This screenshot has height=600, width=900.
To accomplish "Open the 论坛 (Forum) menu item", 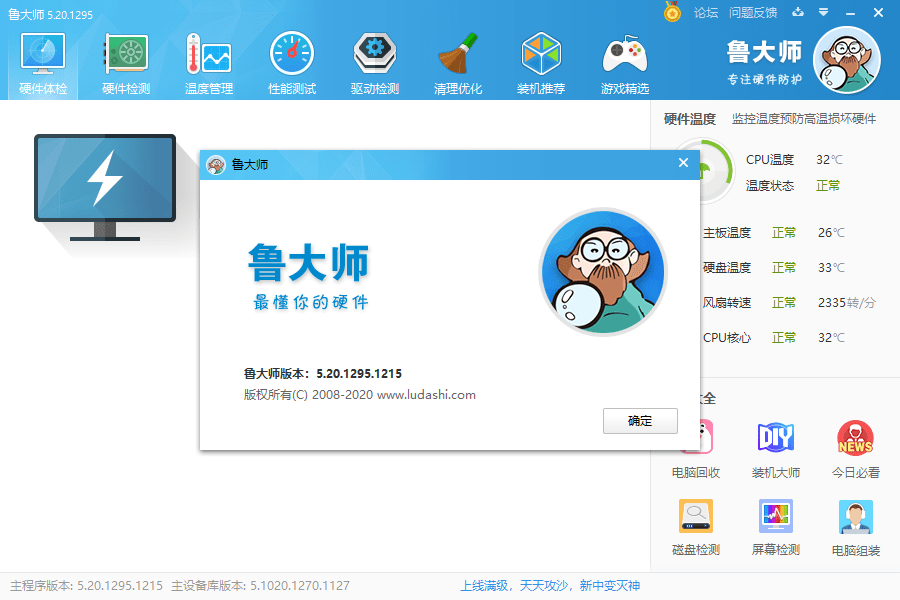I will tap(704, 13).
